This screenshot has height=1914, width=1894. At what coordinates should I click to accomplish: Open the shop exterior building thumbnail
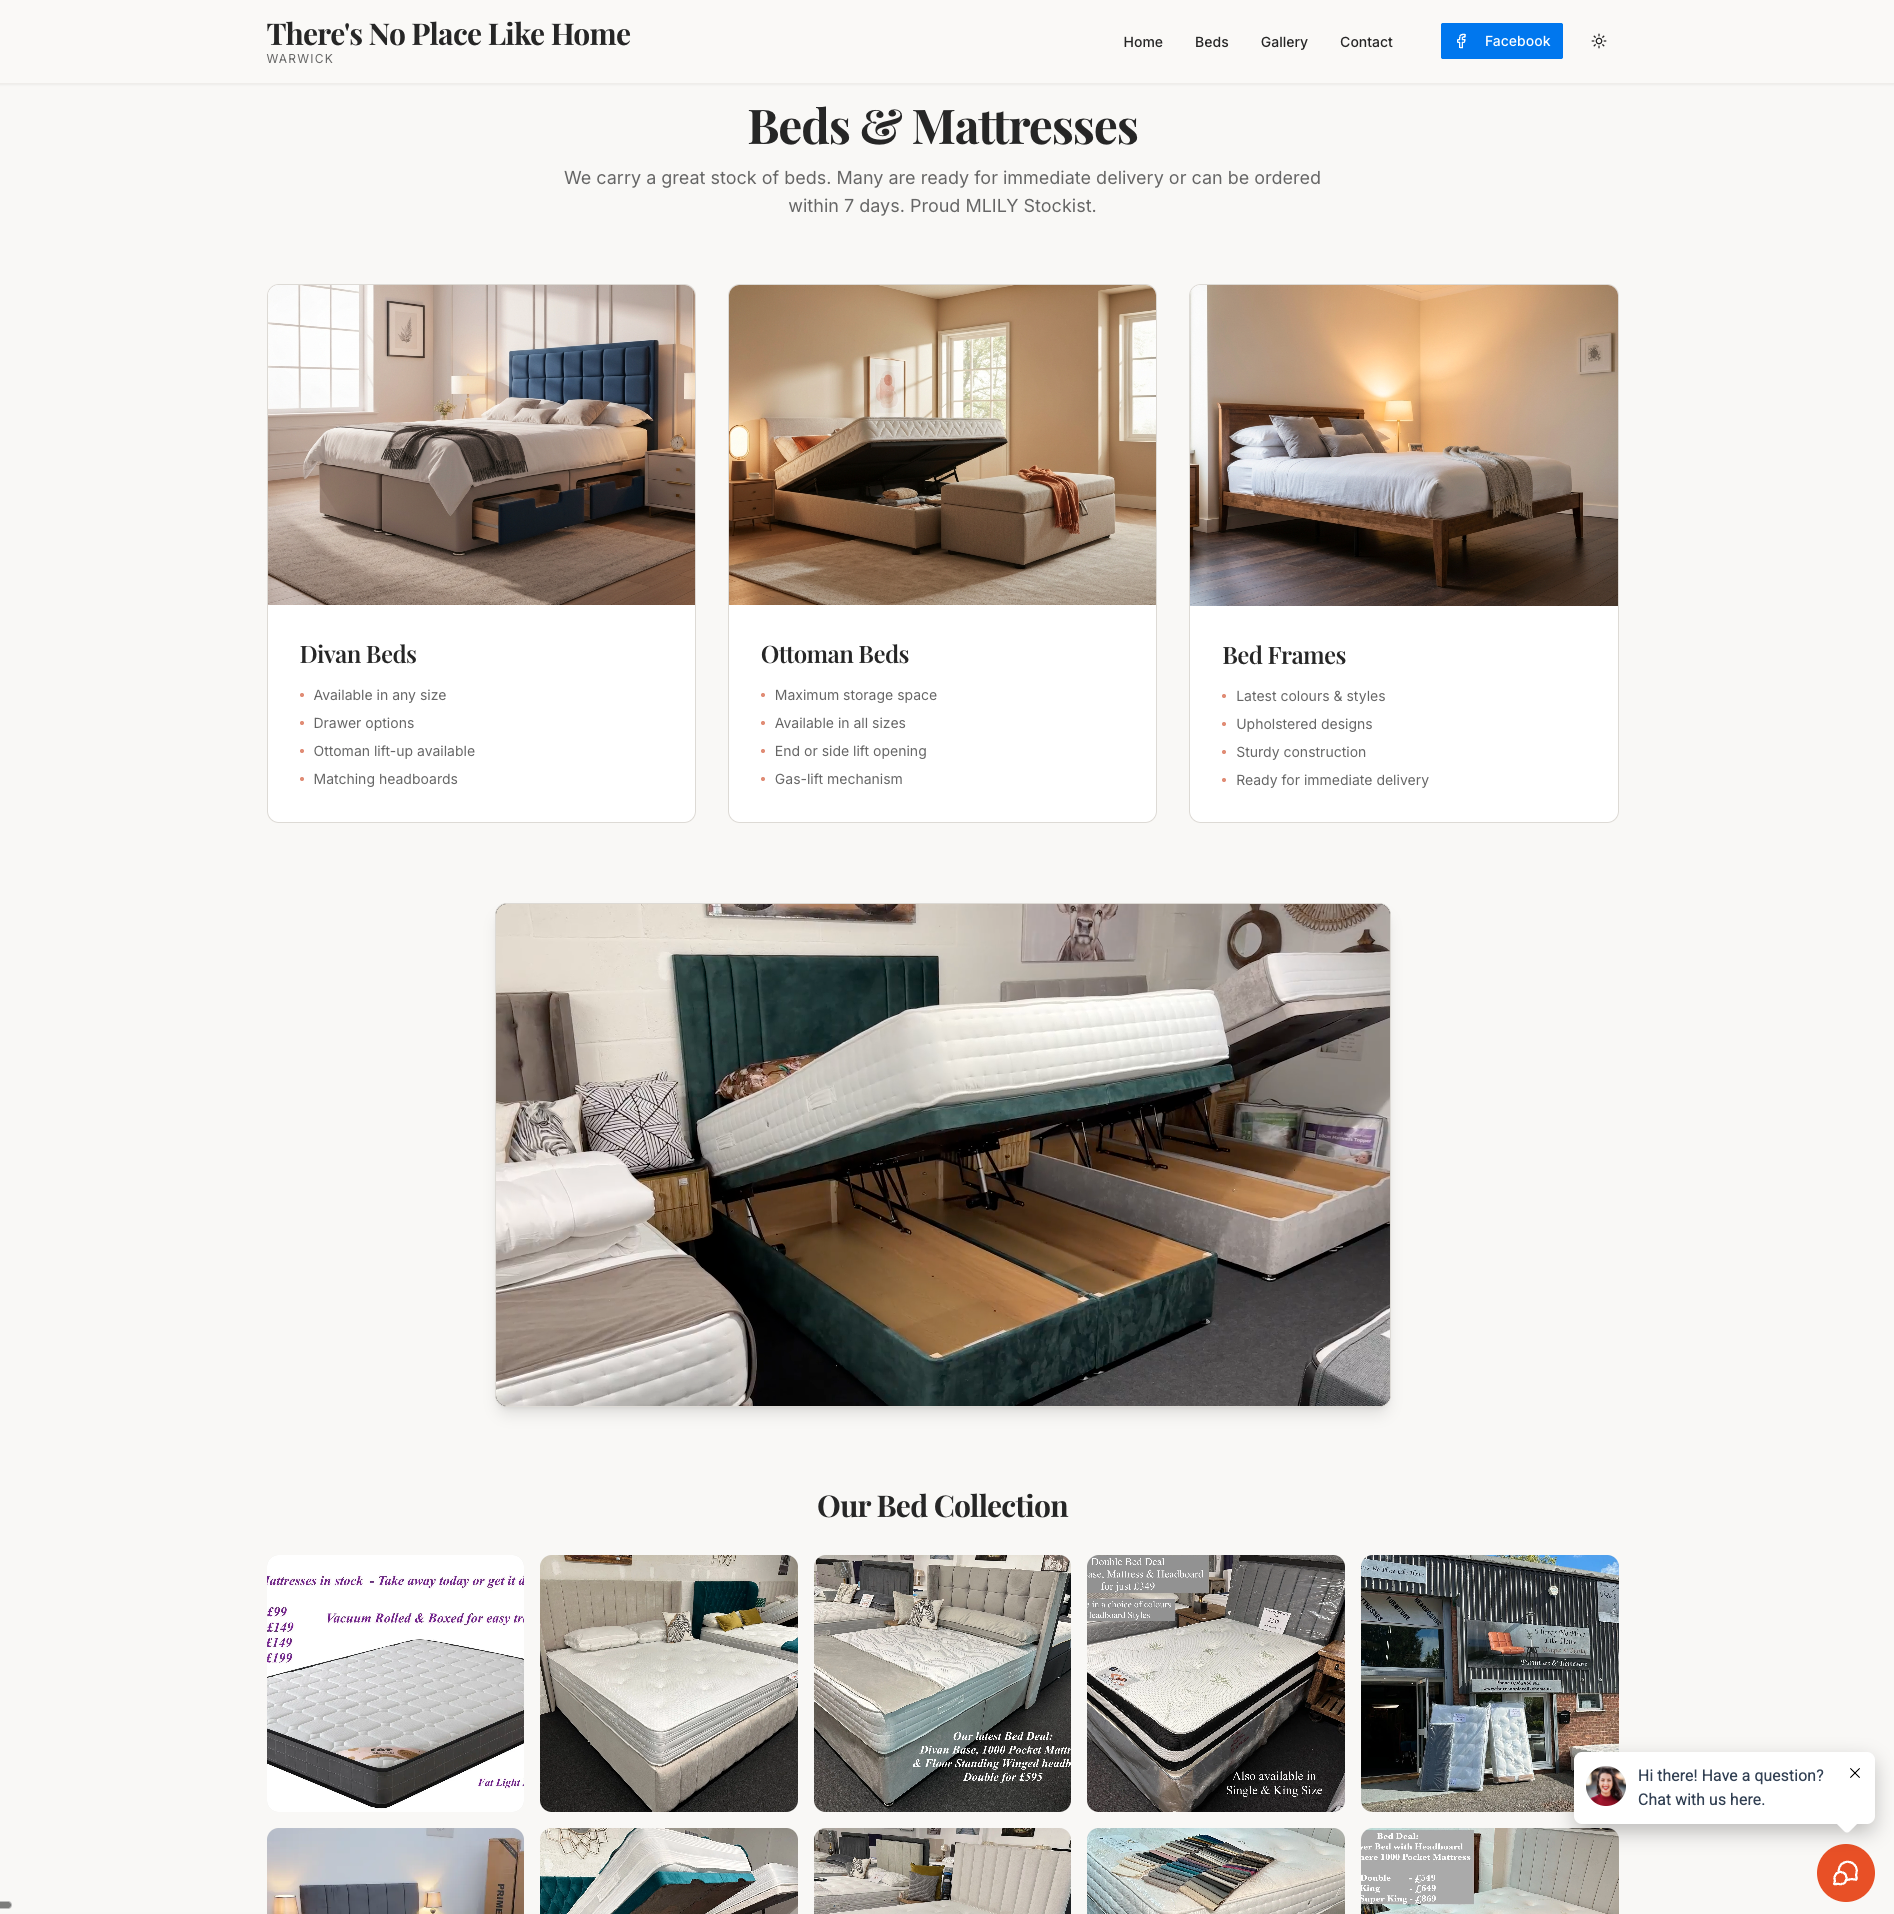click(x=1489, y=1683)
